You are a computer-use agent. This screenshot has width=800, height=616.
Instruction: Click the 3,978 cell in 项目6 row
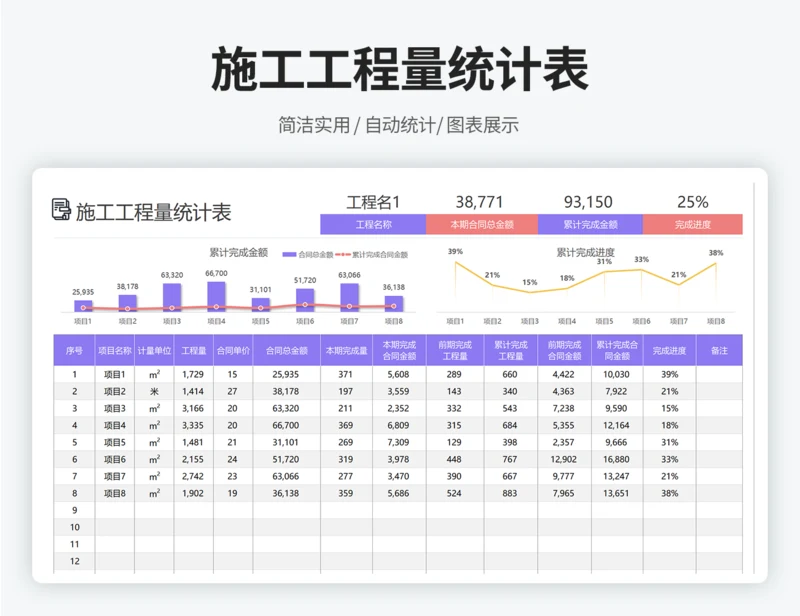click(398, 459)
